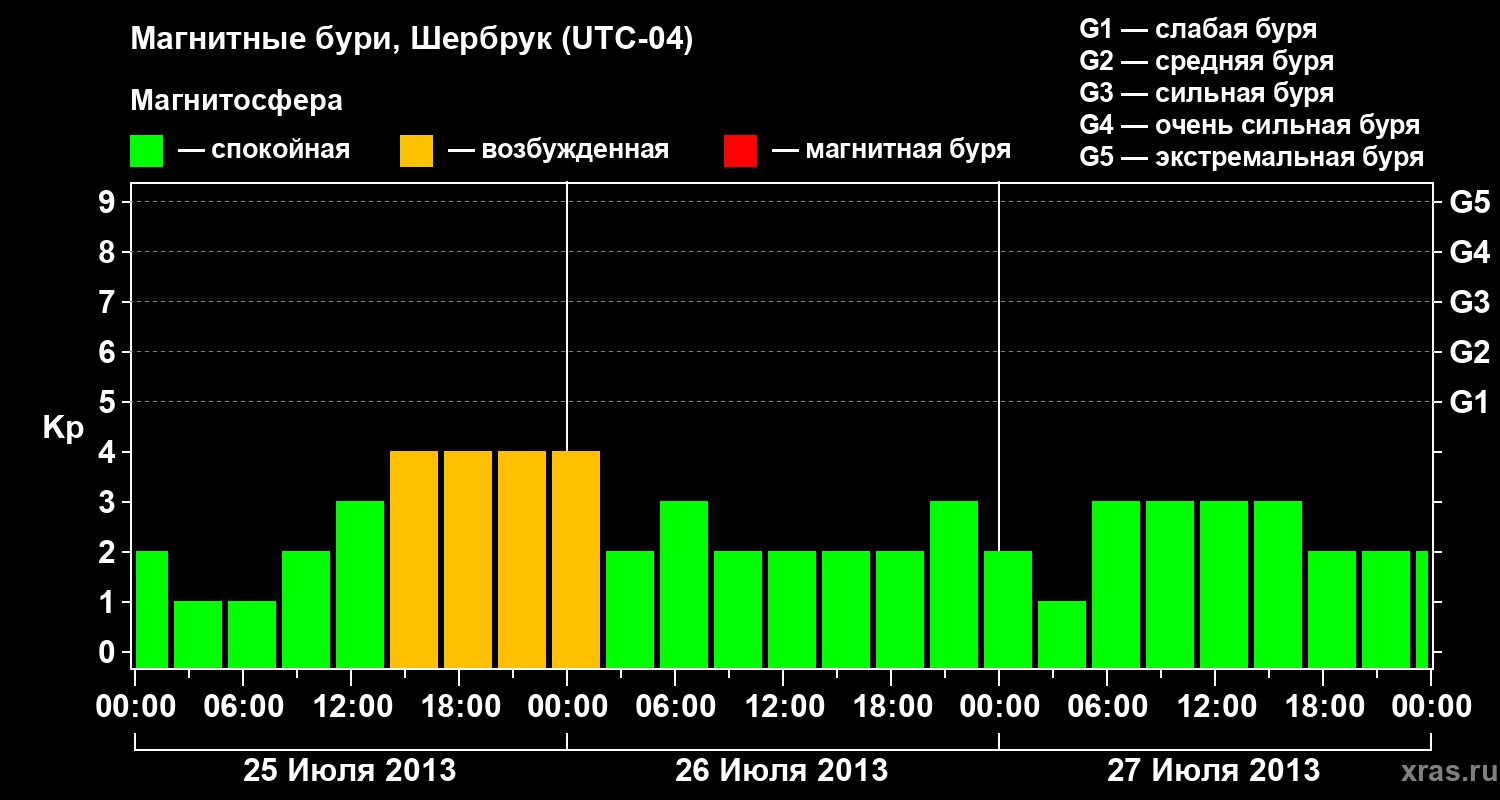Click the 'G5 — экстремальная буря' line
1500x800 pixels.
[x=1251, y=157]
